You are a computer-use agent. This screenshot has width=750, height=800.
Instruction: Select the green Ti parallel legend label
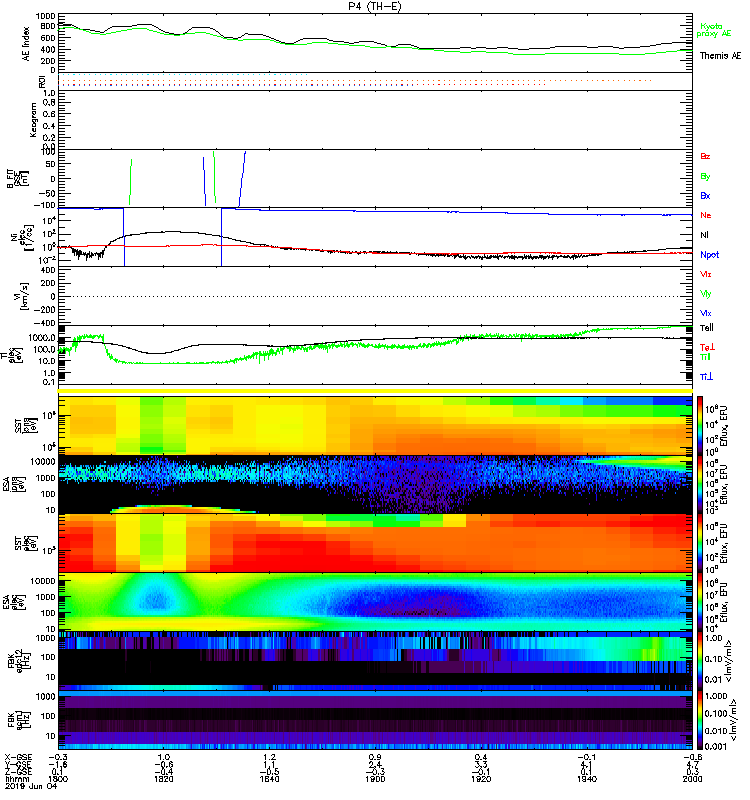click(x=705, y=357)
